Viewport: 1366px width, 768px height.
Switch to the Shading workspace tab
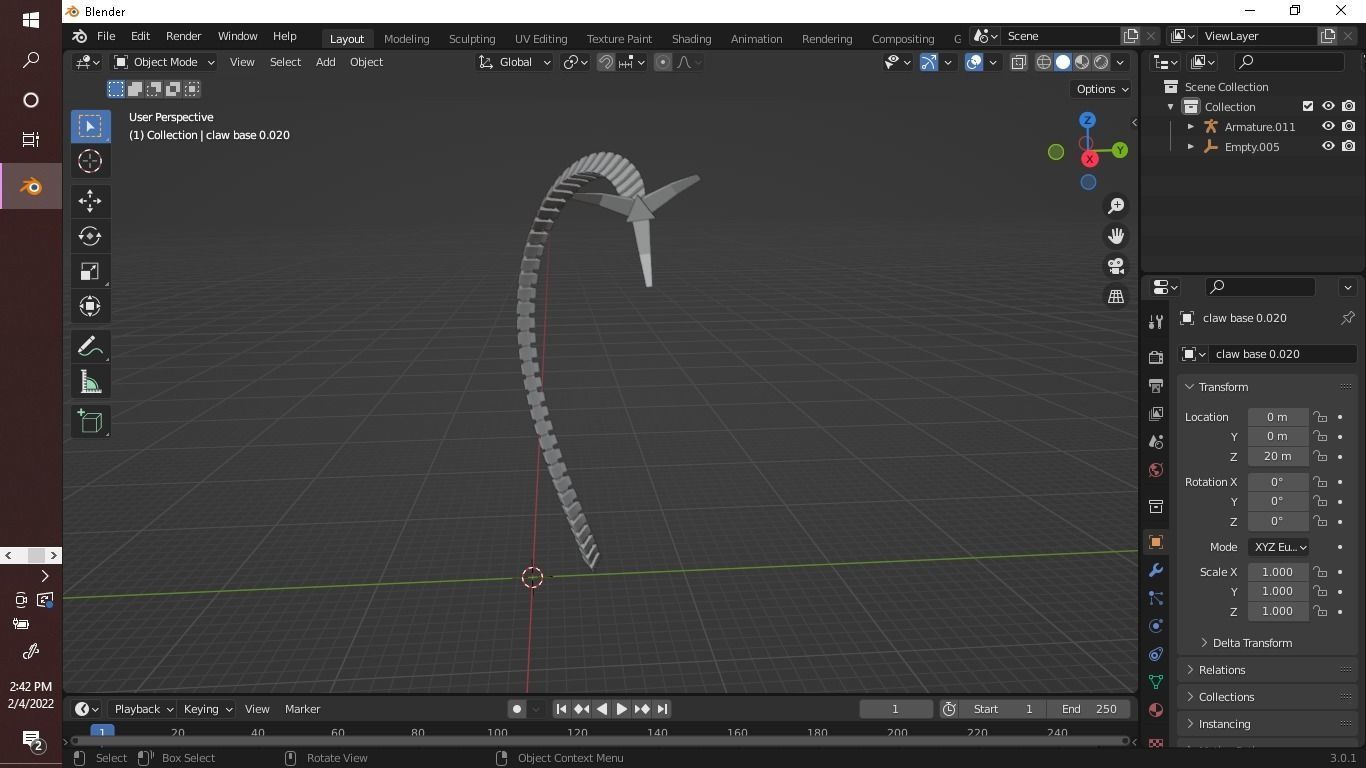pos(691,38)
